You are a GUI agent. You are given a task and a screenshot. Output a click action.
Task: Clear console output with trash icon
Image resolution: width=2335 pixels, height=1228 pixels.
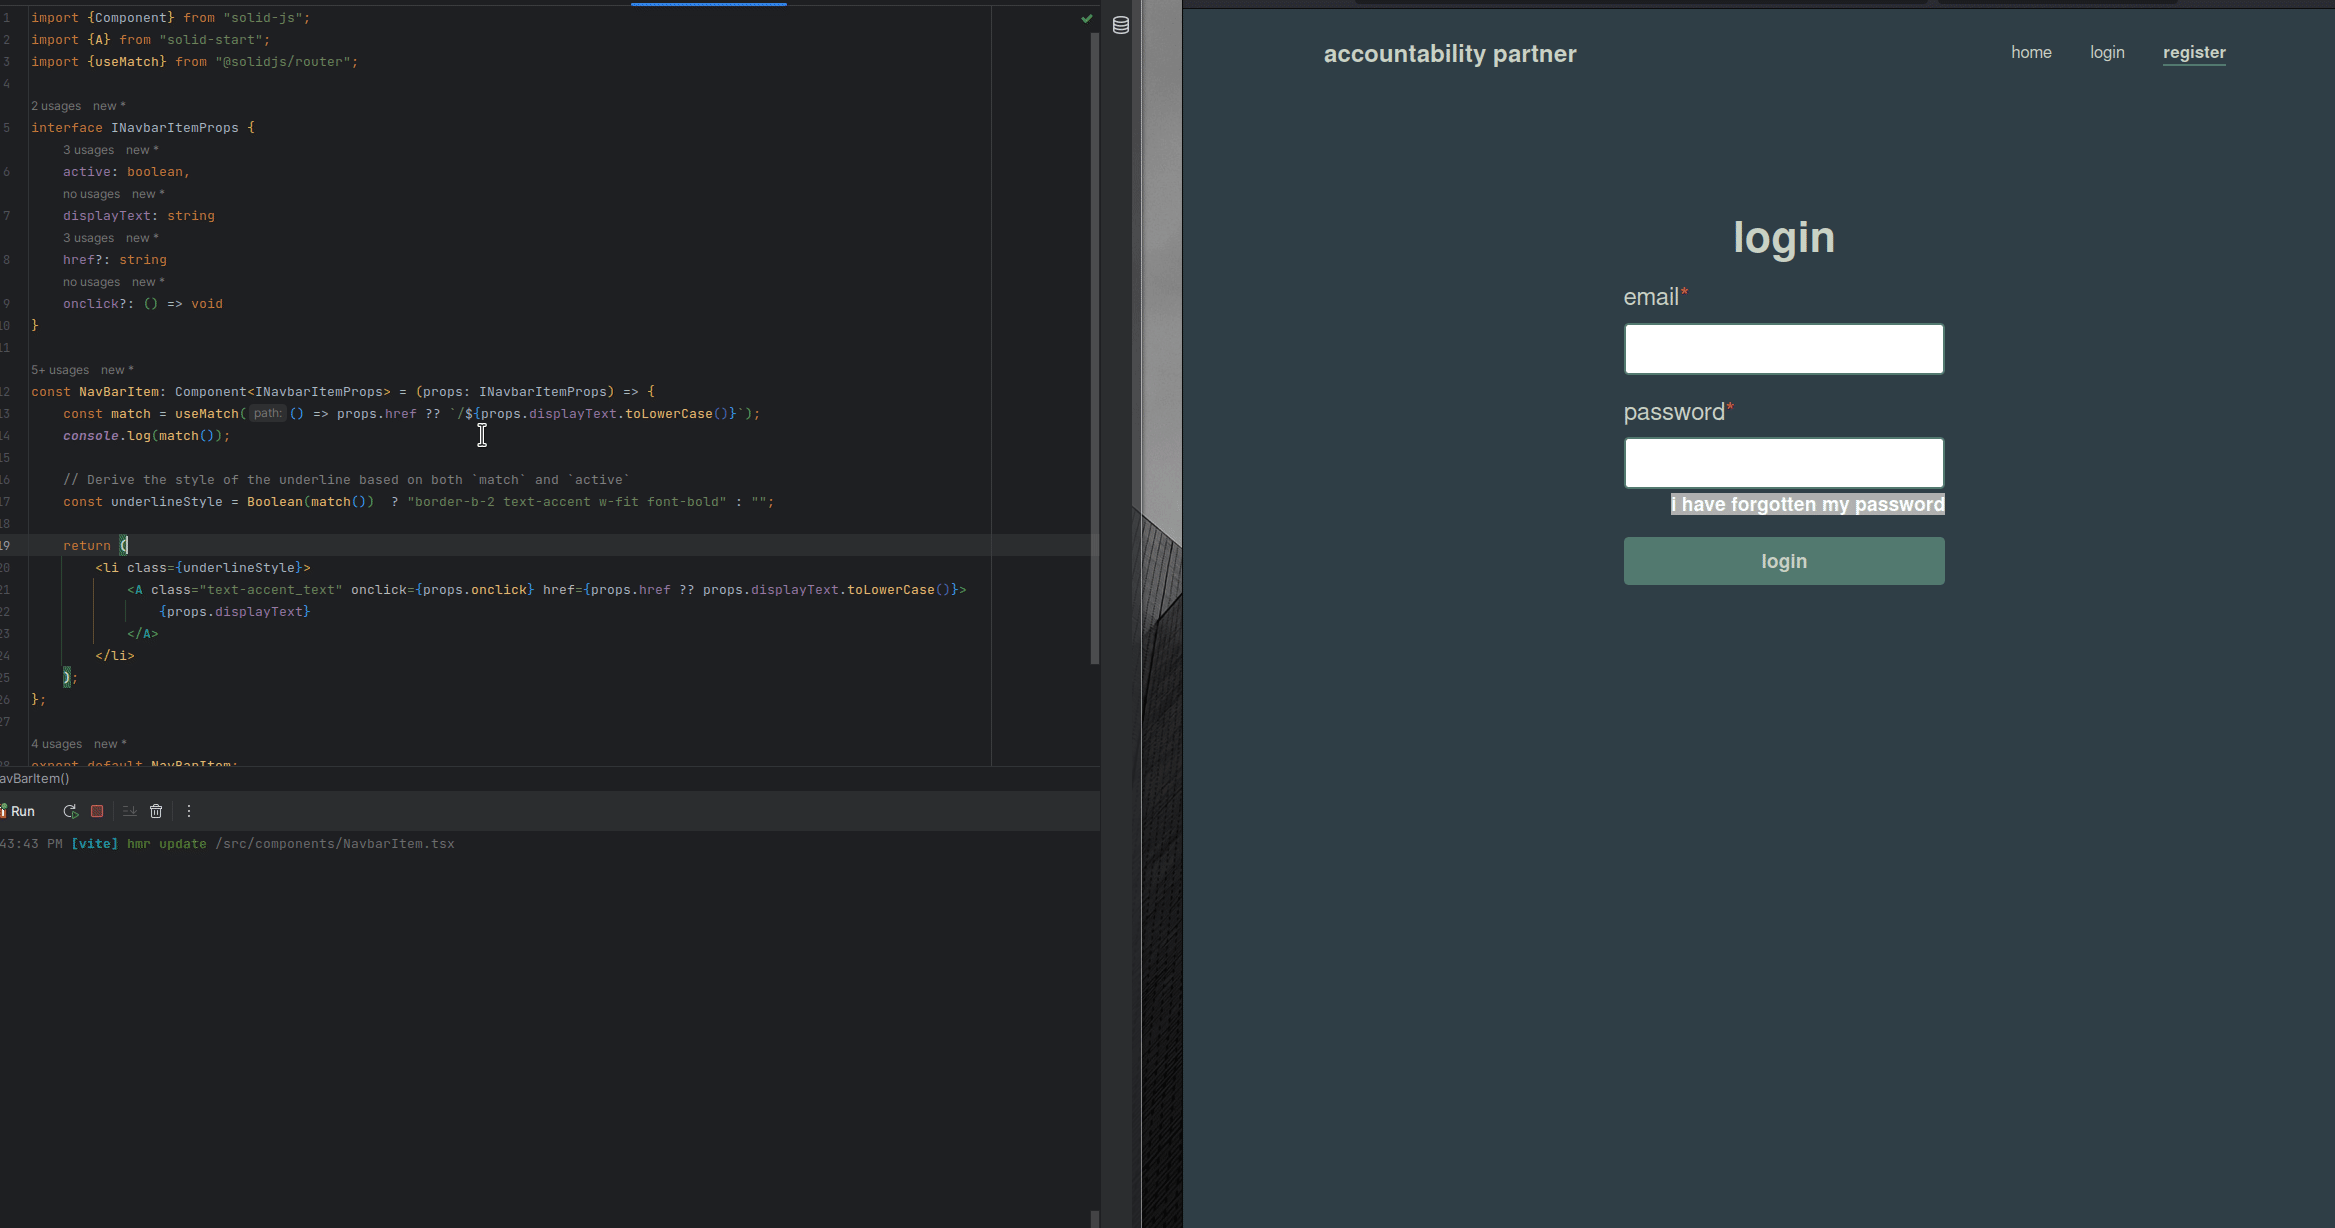pyautogui.click(x=156, y=811)
